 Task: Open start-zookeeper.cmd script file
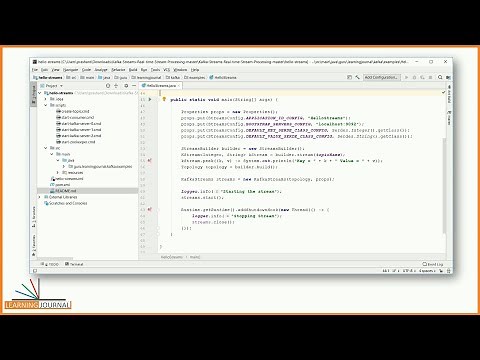pyautogui.click(x=76, y=142)
